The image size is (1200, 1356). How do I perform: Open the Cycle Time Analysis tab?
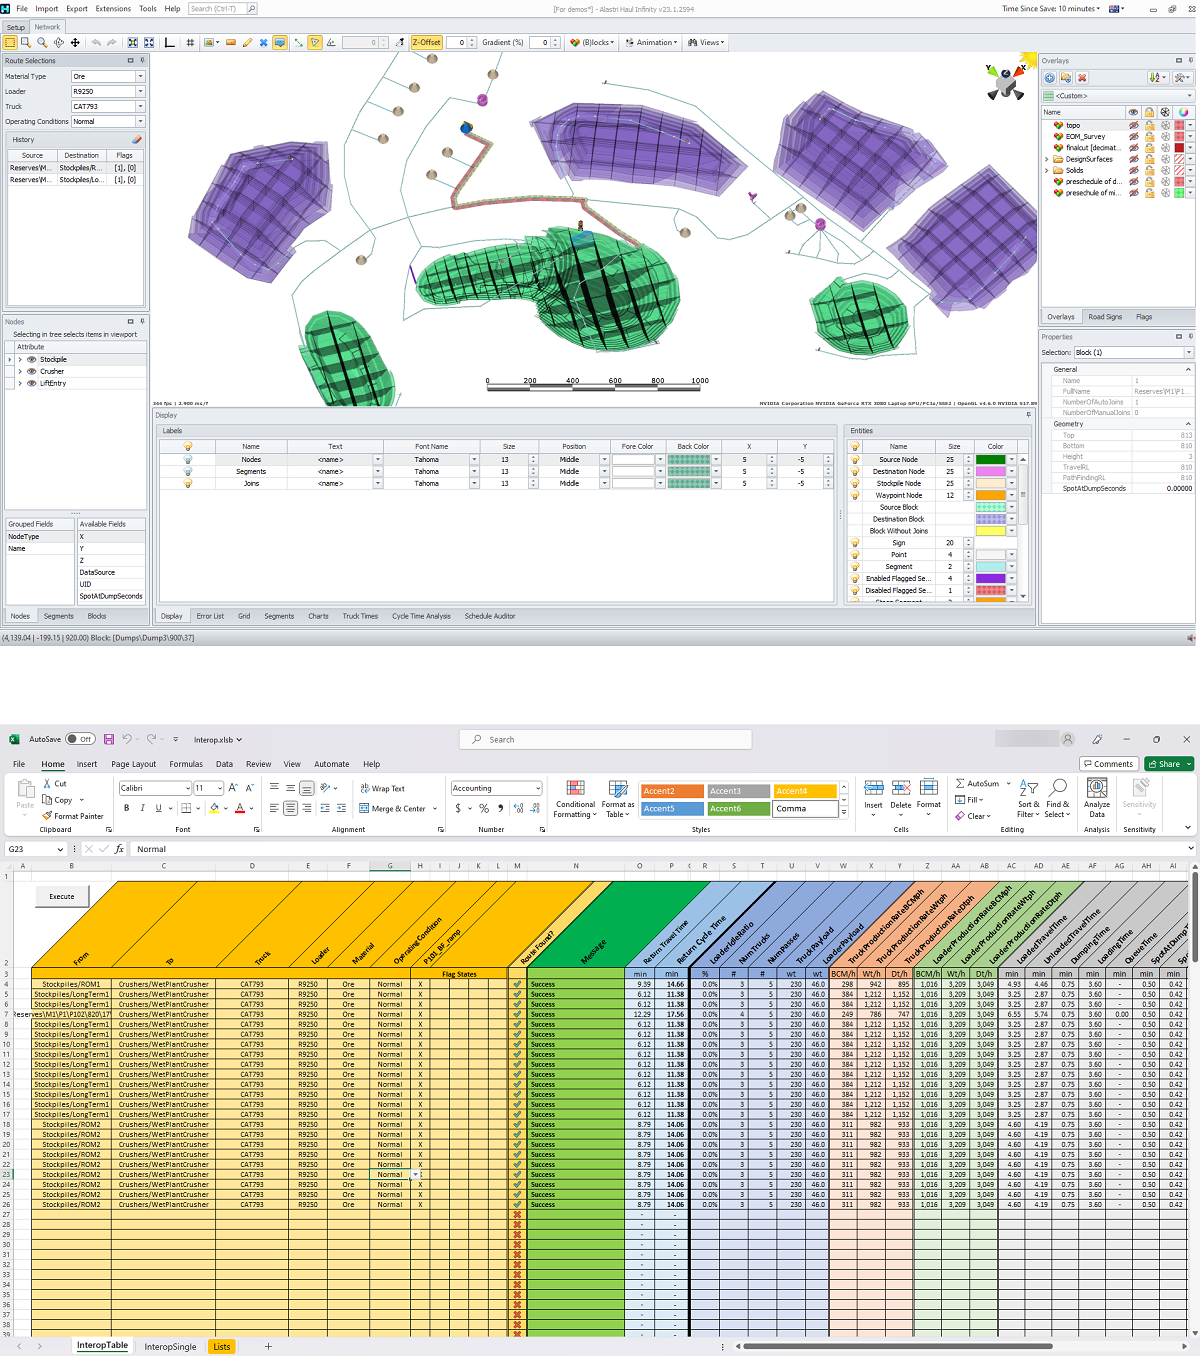tap(421, 616)
